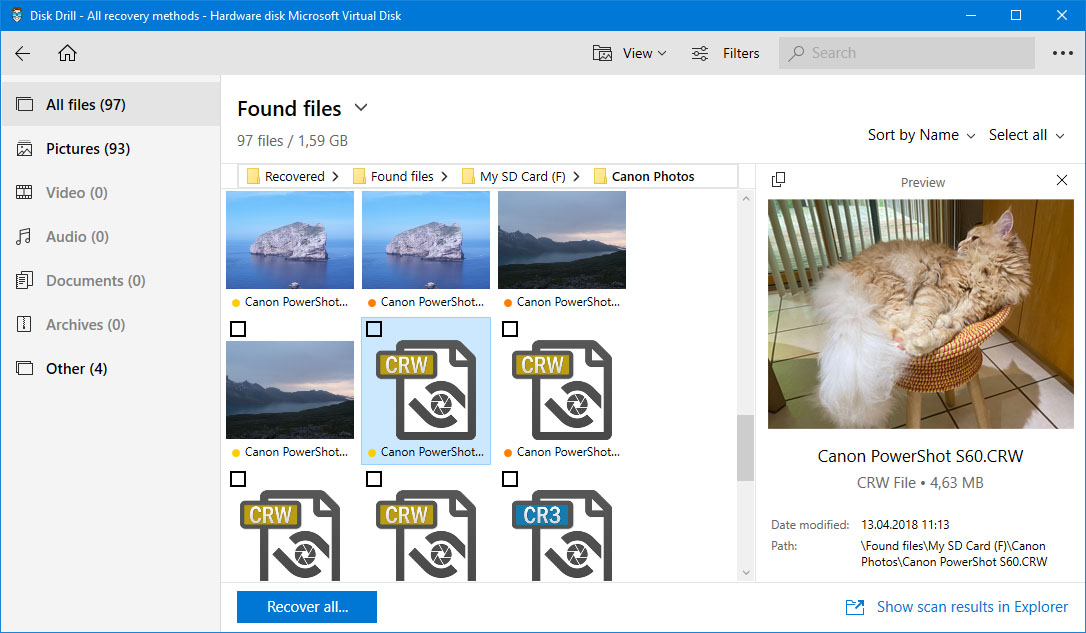Tick checkbox above the unhighlighted middle-row CRW
Screen dimensions: 1086x633
point(510,329)
